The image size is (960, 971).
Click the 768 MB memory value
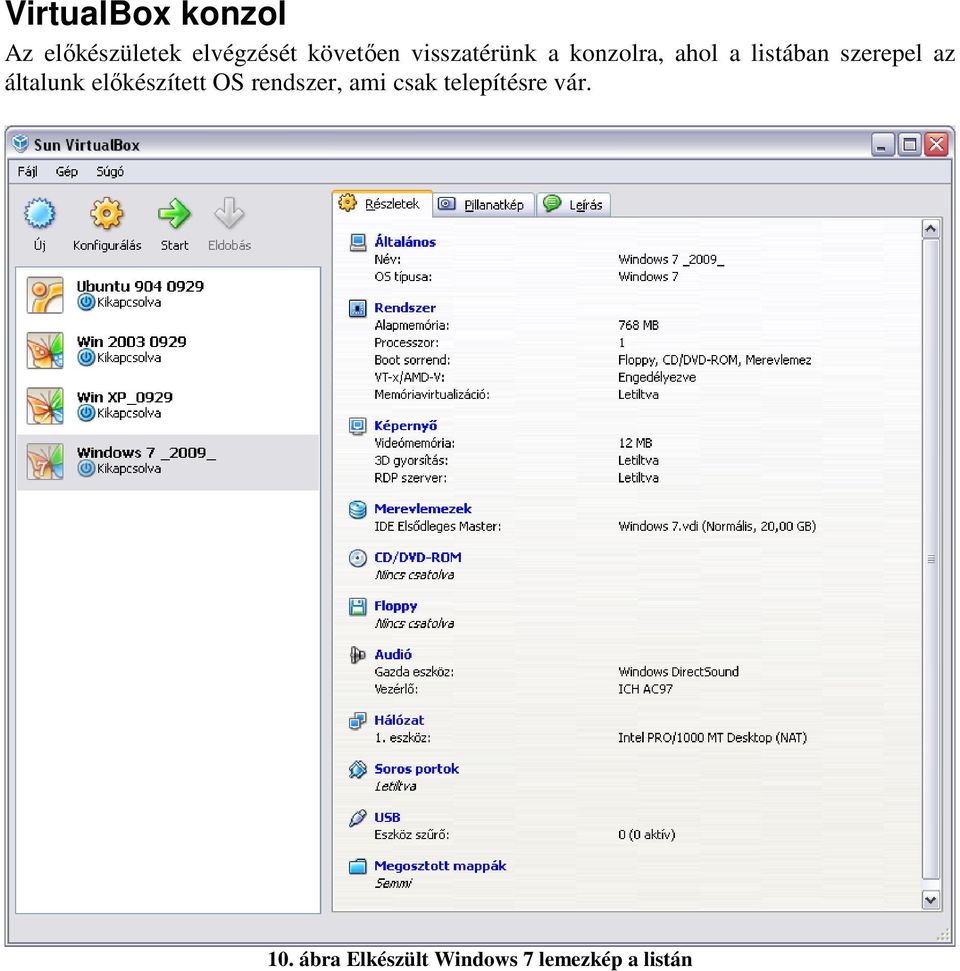click(x=639, y=325)
